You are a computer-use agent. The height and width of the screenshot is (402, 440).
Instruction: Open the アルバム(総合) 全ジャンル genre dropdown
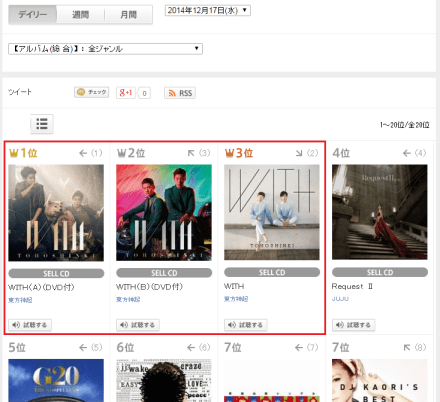pyautogui.click(x=105, y=49)
